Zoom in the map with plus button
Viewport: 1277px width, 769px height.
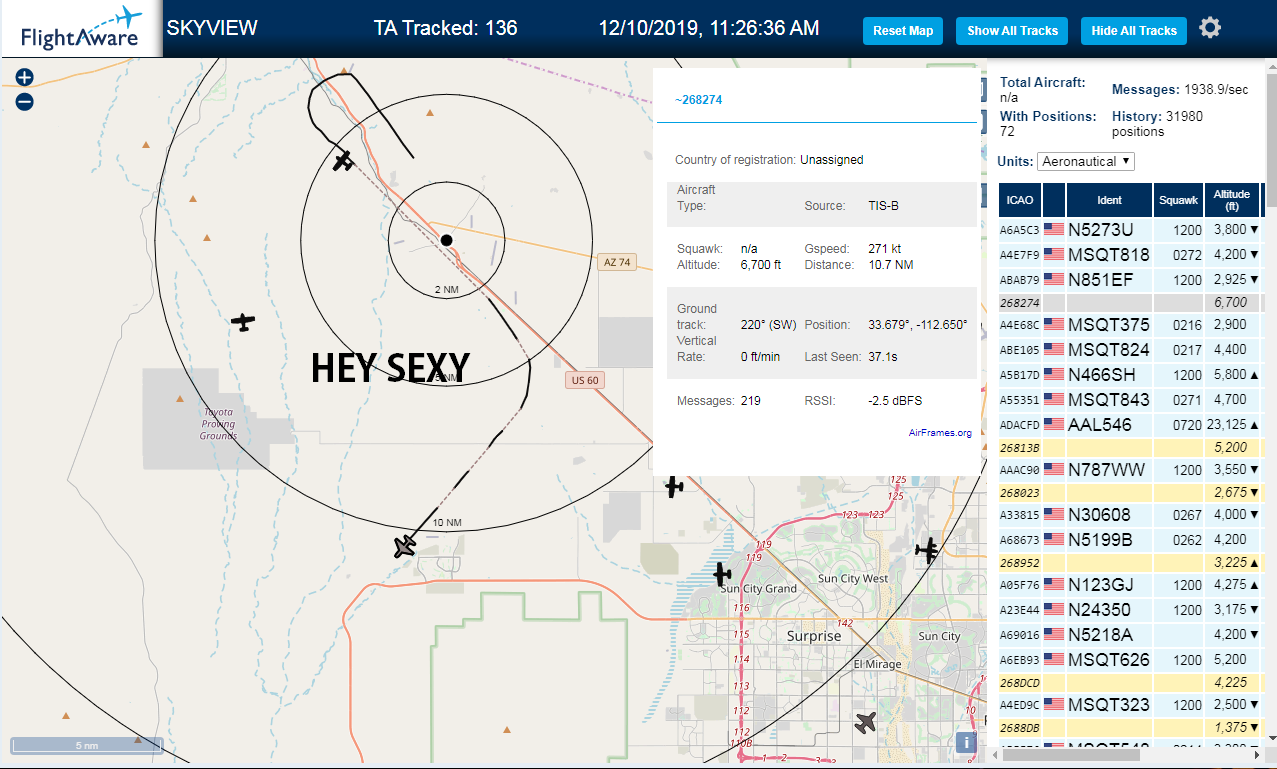tap(25, 78)
